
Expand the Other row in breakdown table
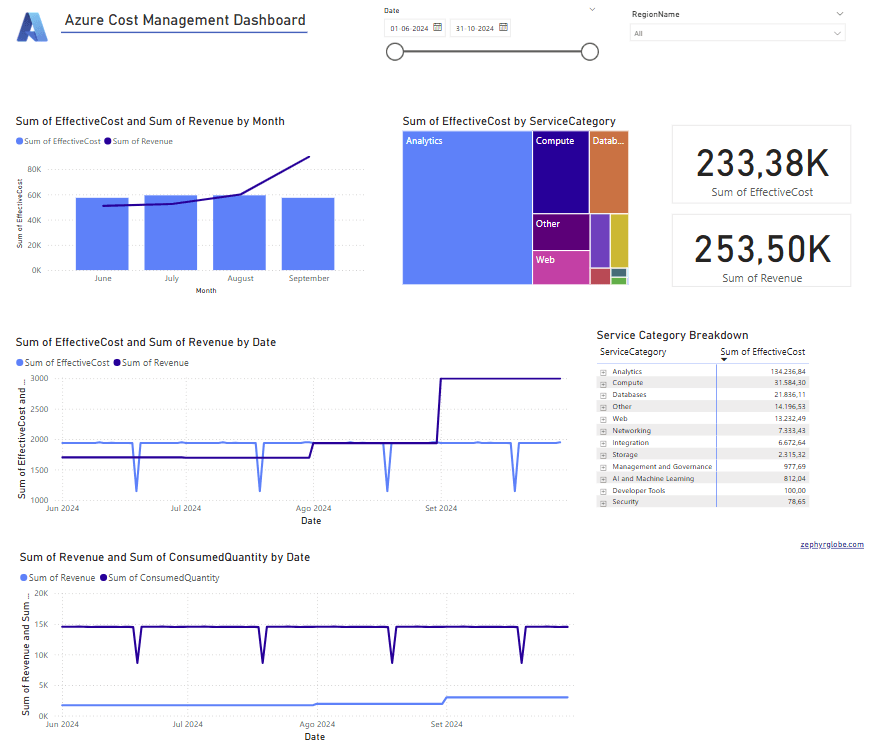click(x=603, y=408)
